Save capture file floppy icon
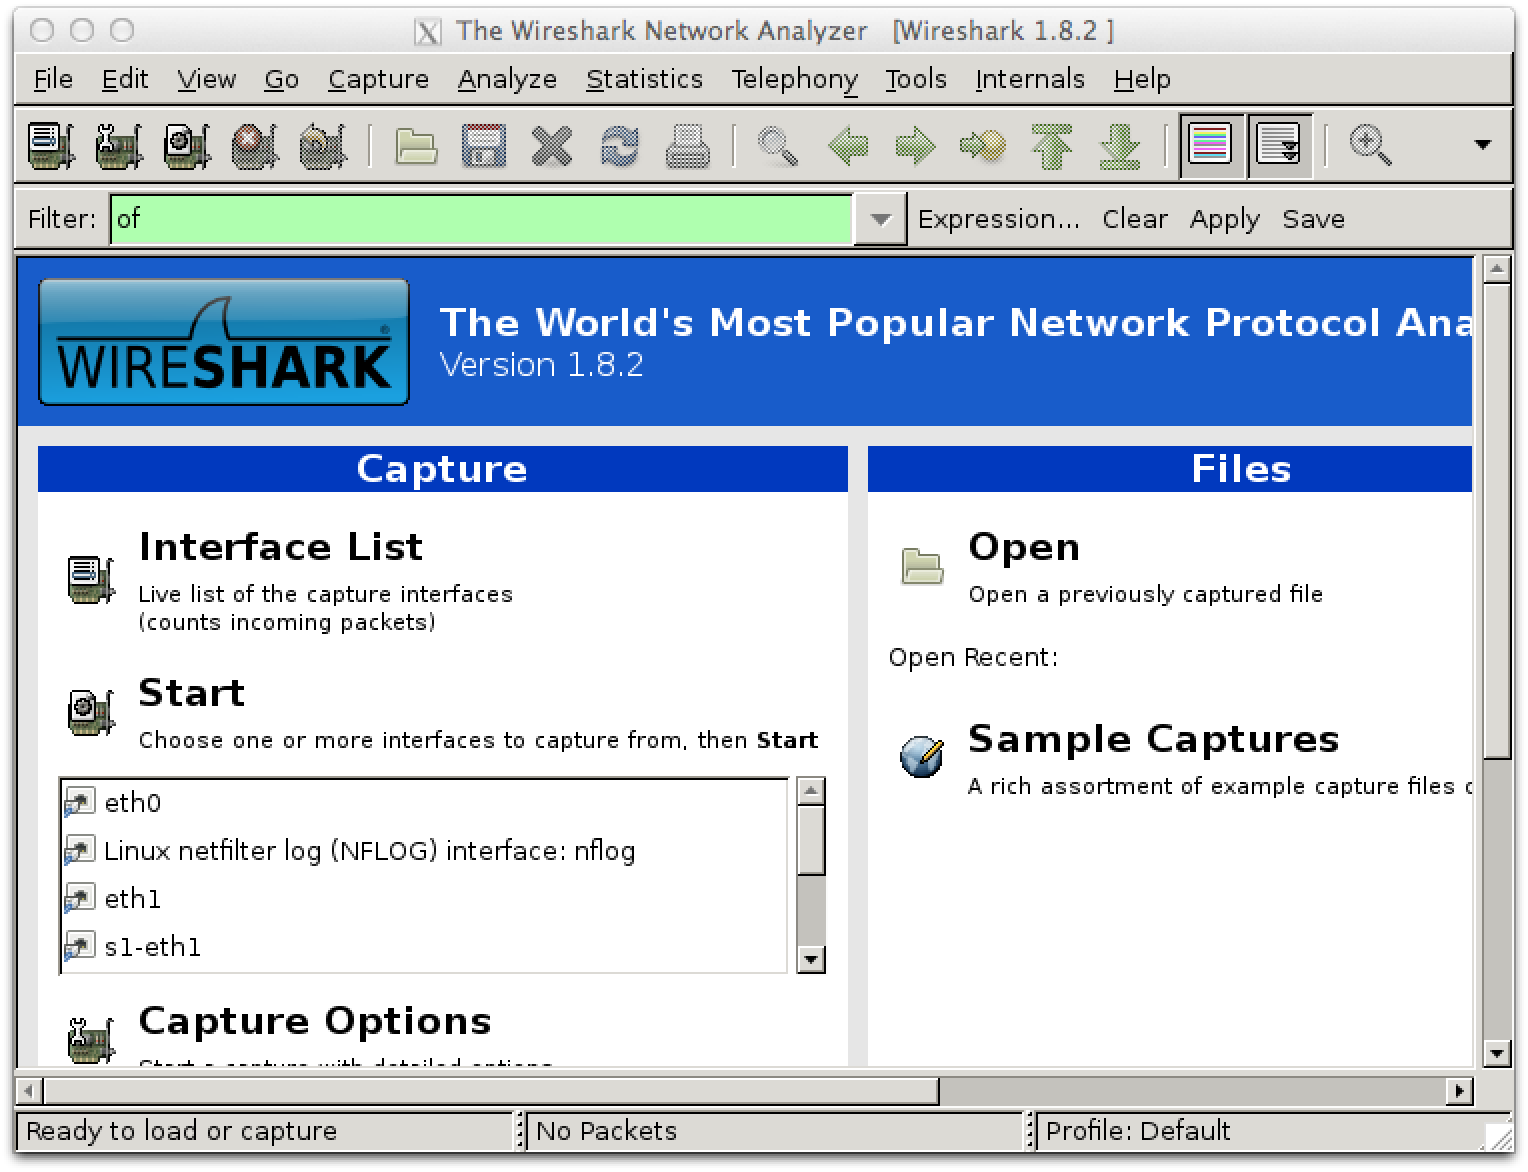1528x1172 pixels. pyautogui.click(x=484, y=146)
